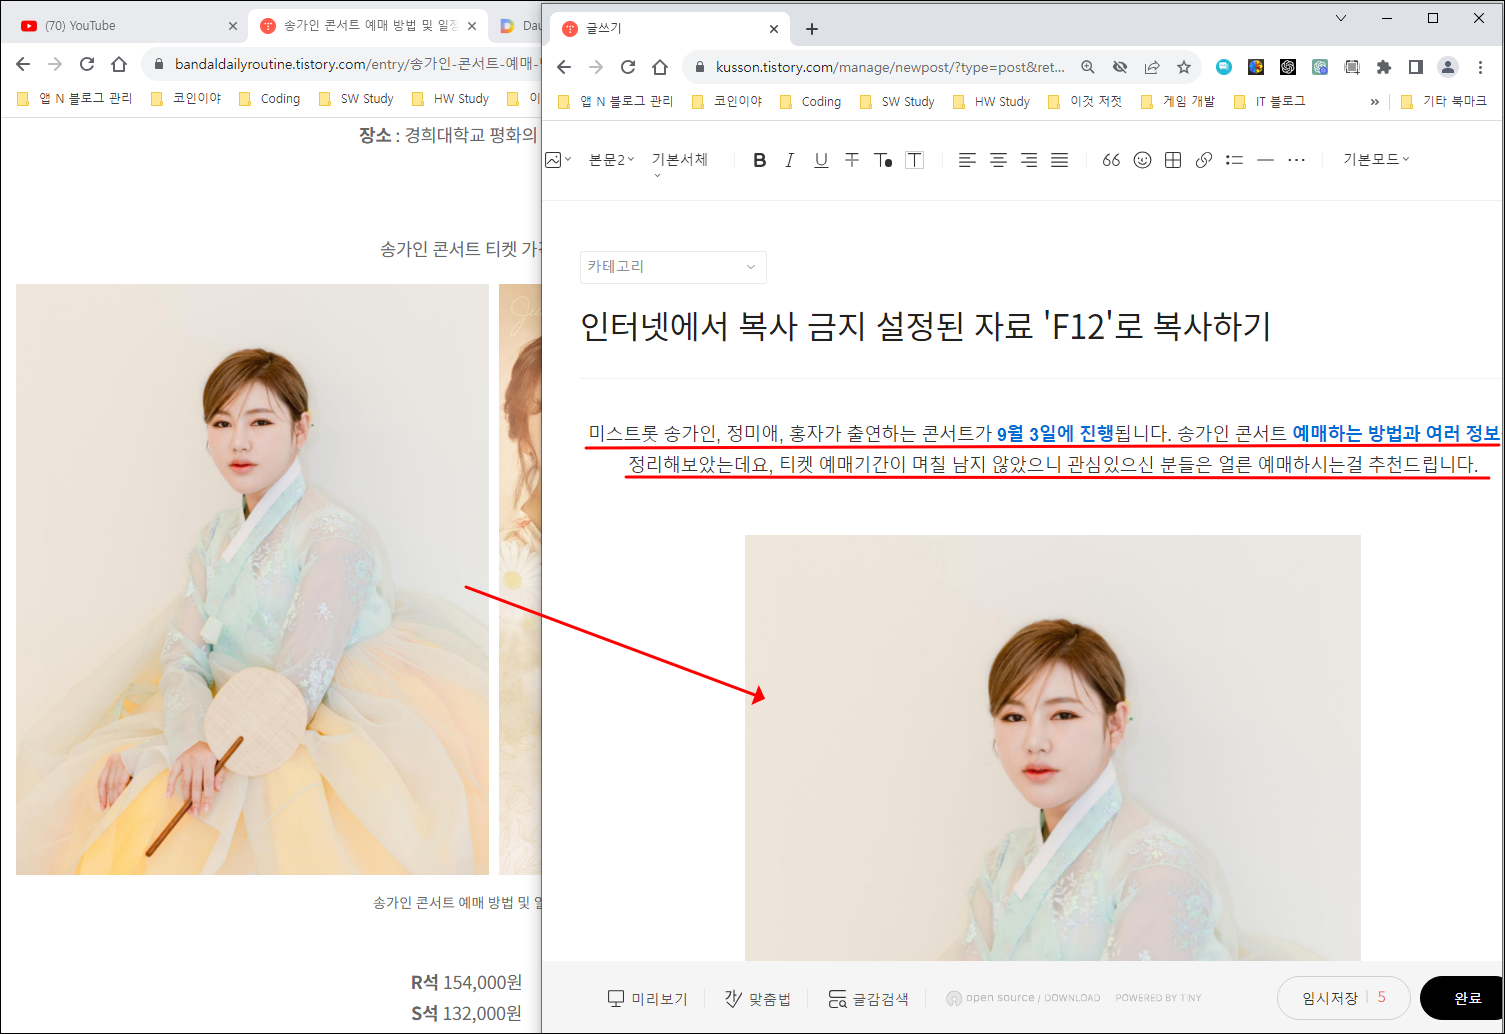Toggle the browser side panel

pos(1416,67)
